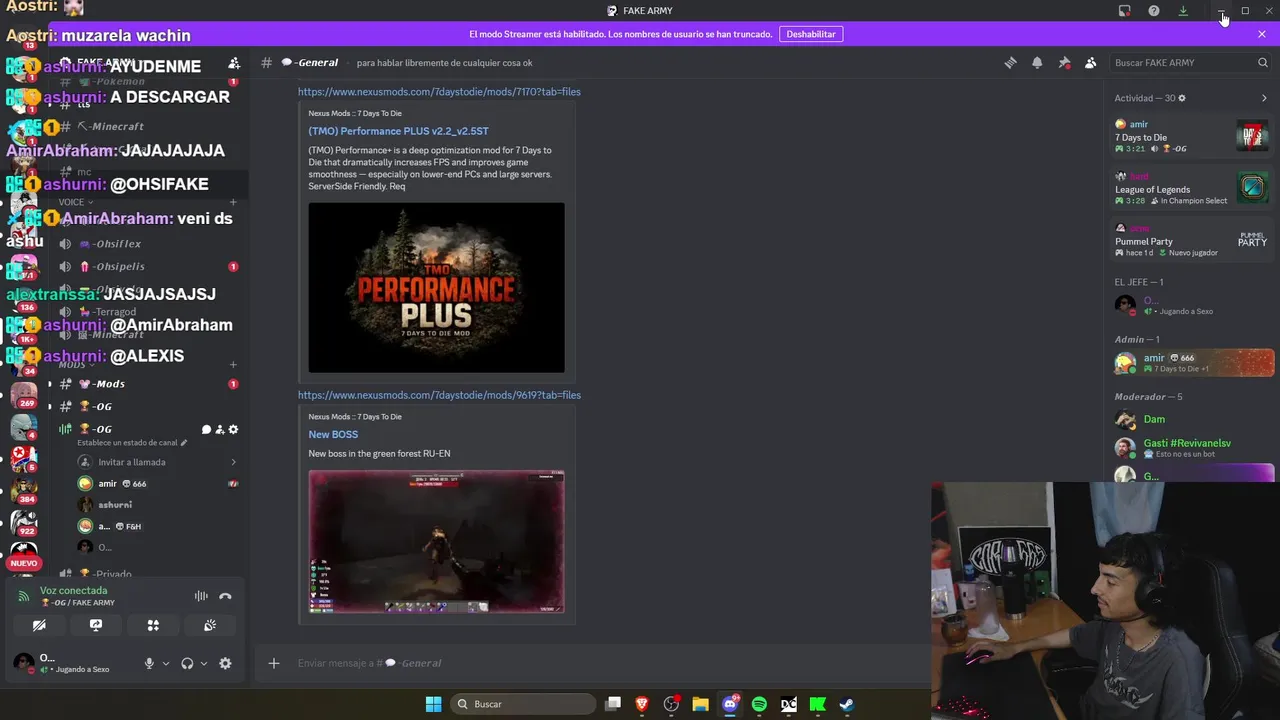
Task: Expand the Invitar a llamada row
Action: (x=157, y=462)
